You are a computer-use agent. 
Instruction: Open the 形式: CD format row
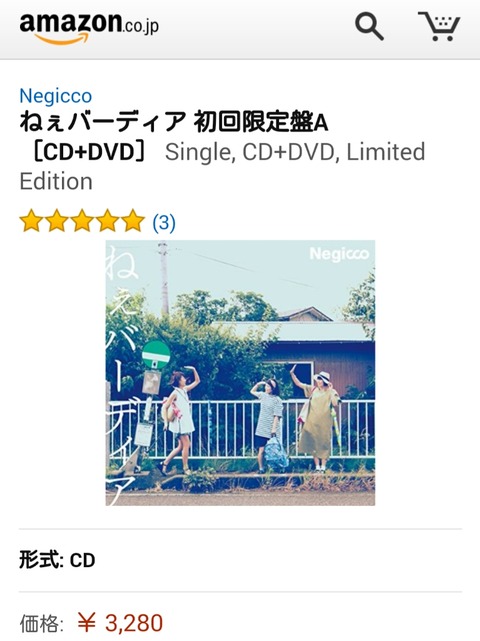coord(240,560)
